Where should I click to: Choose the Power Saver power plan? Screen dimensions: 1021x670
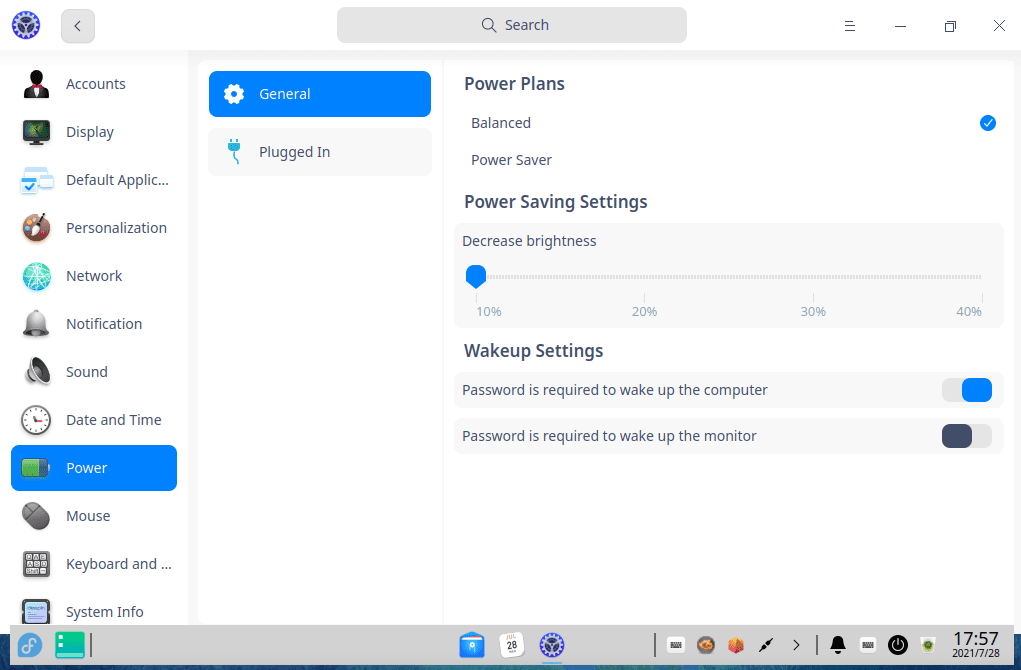(x=729, y=160)
